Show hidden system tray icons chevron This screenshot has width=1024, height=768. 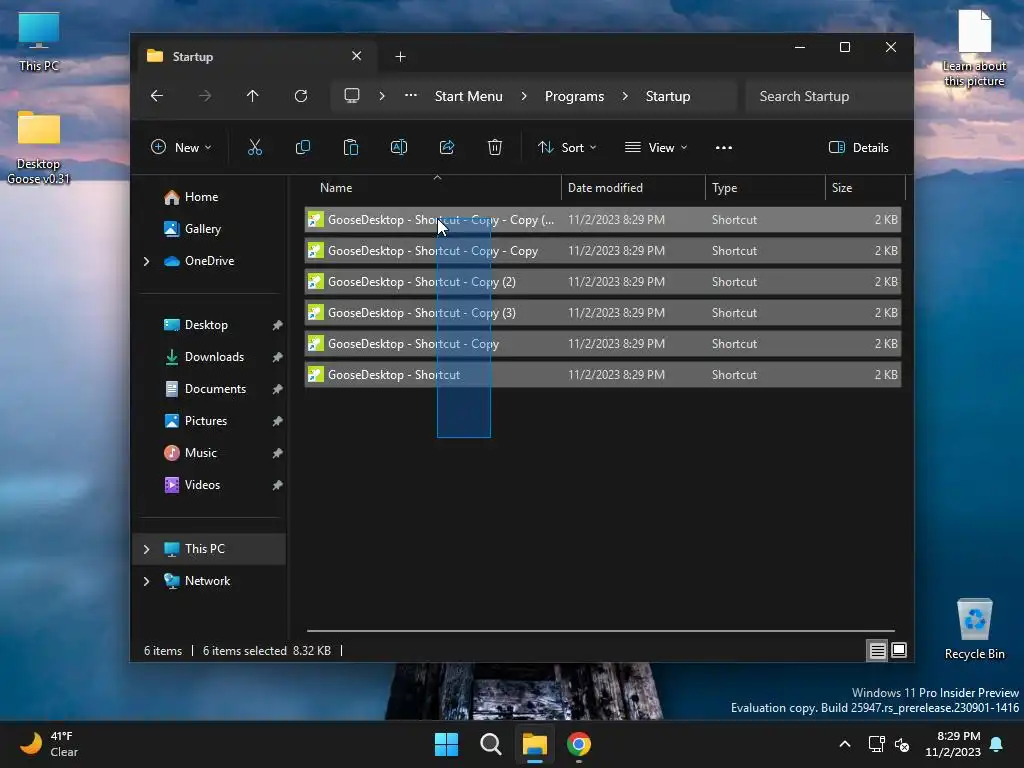[844, 744]
